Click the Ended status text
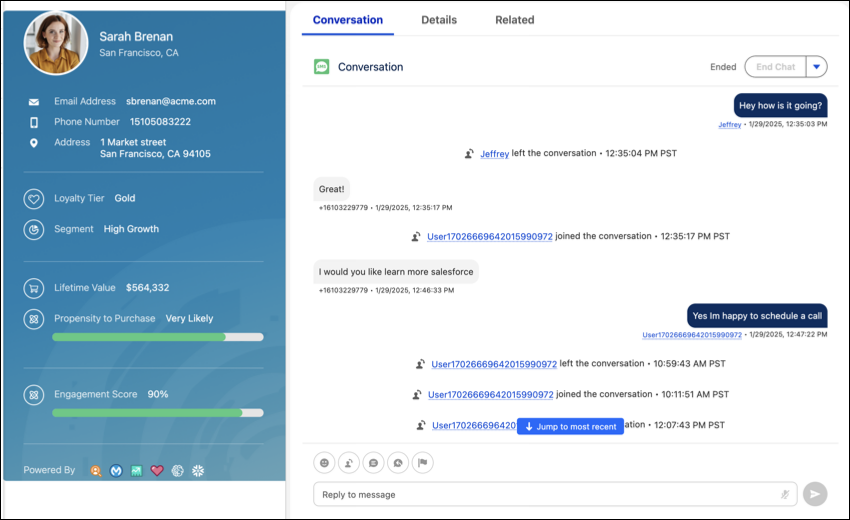Viewport: 850px width, 520px height. point(723,67)
